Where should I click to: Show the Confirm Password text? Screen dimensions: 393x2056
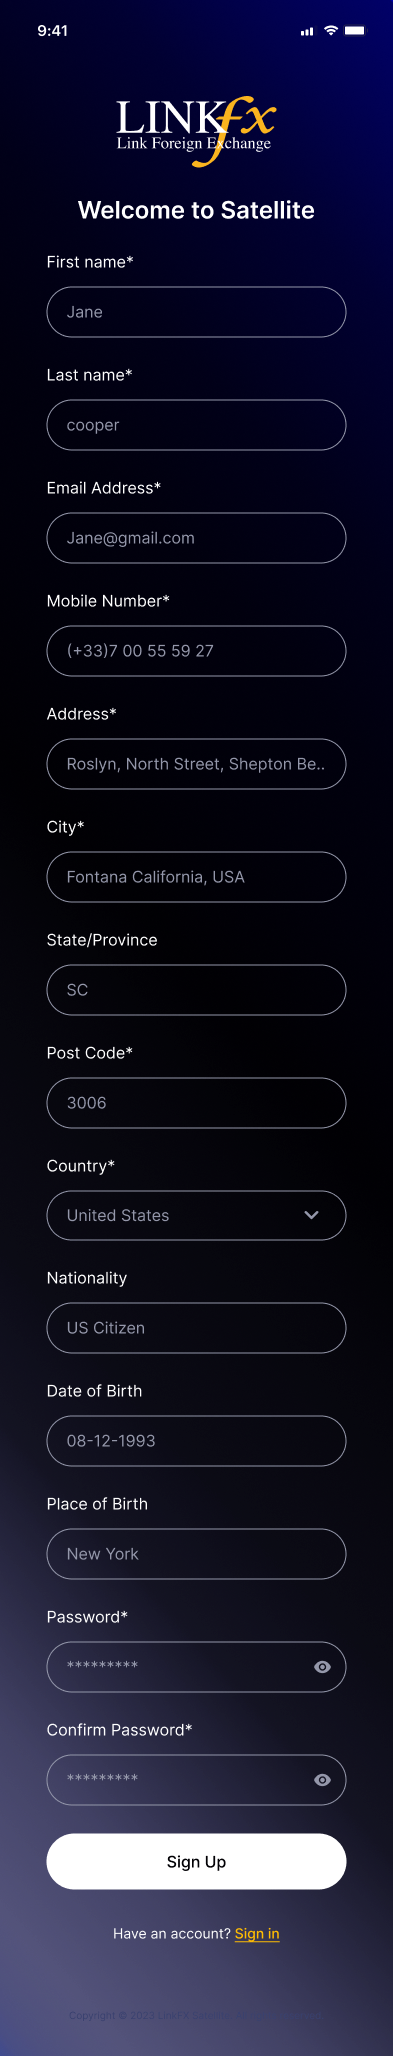pos(322,1780)
